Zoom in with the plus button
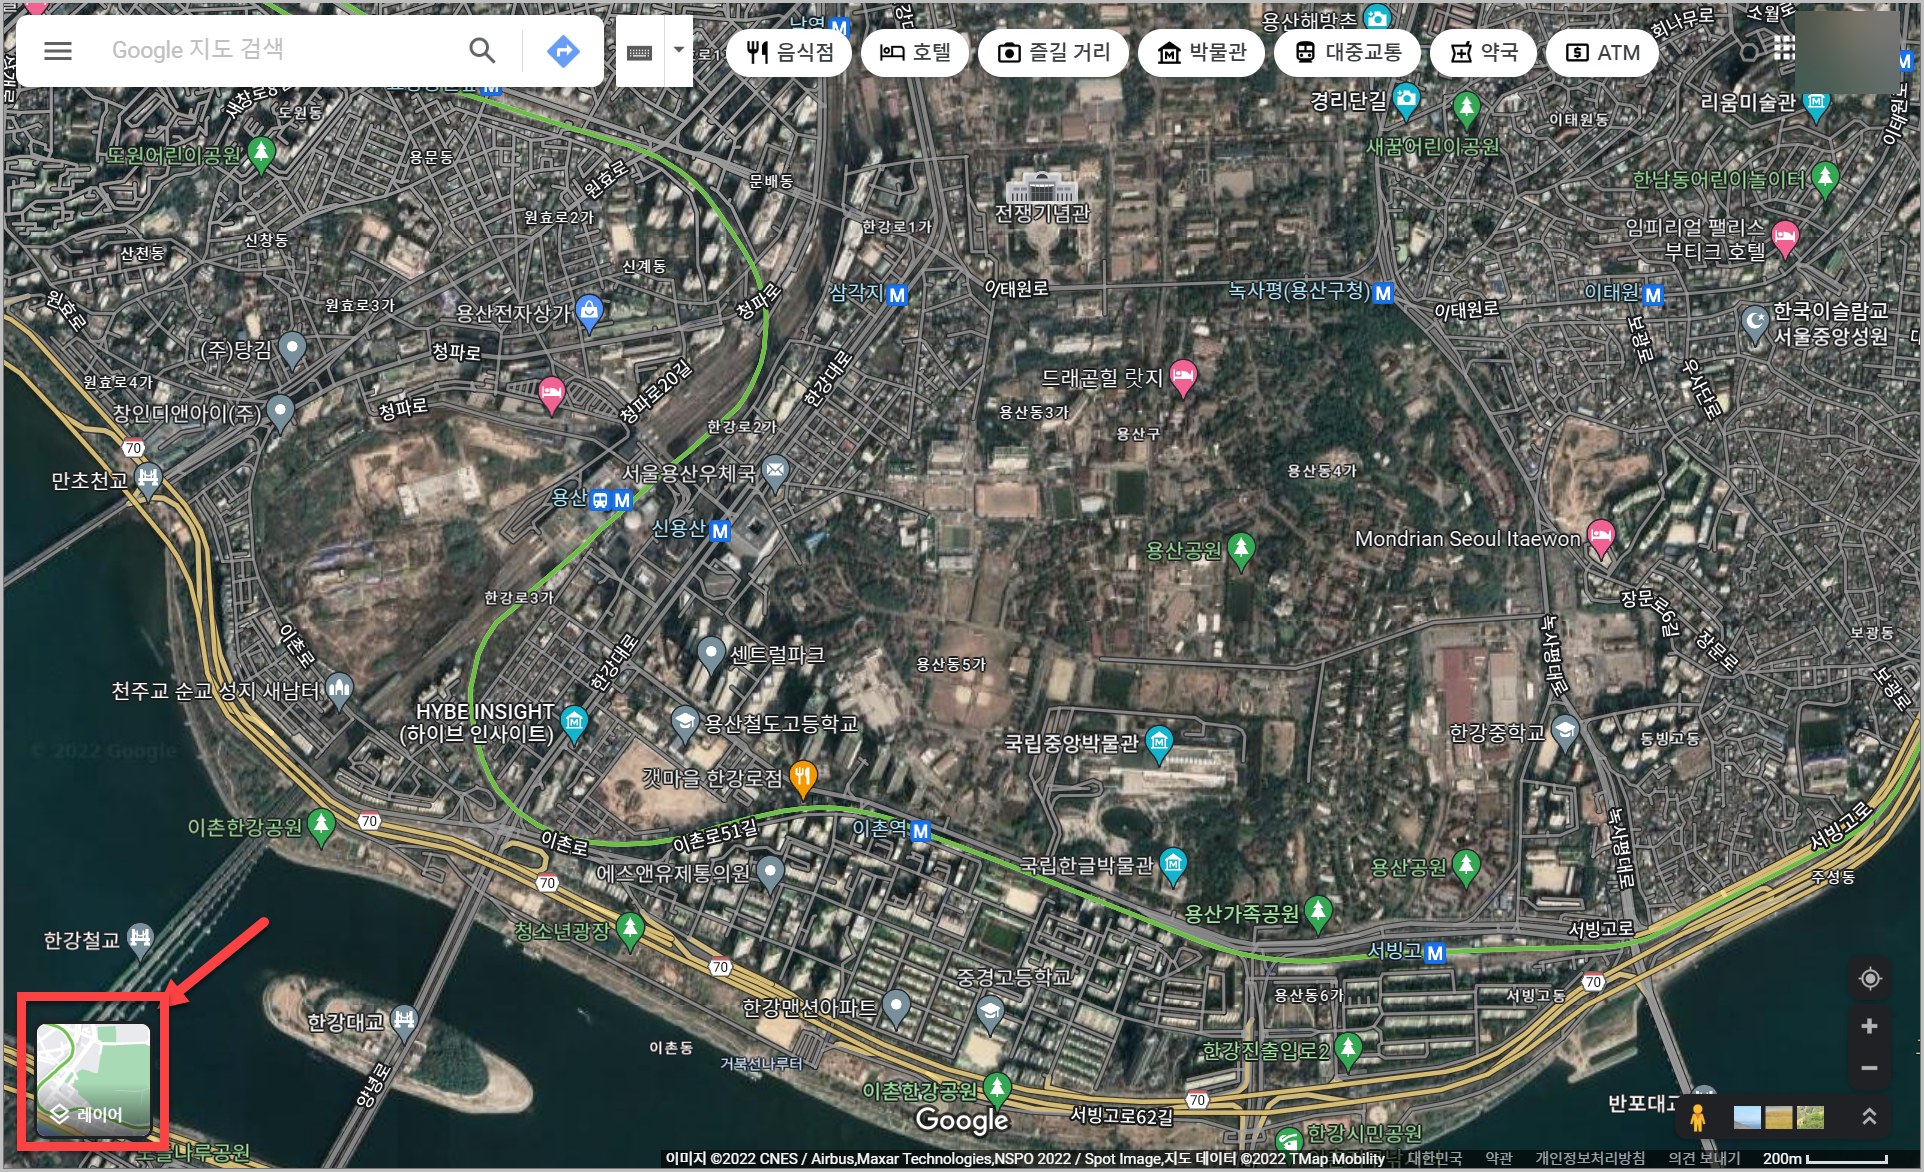 tap(1869, 1026)
